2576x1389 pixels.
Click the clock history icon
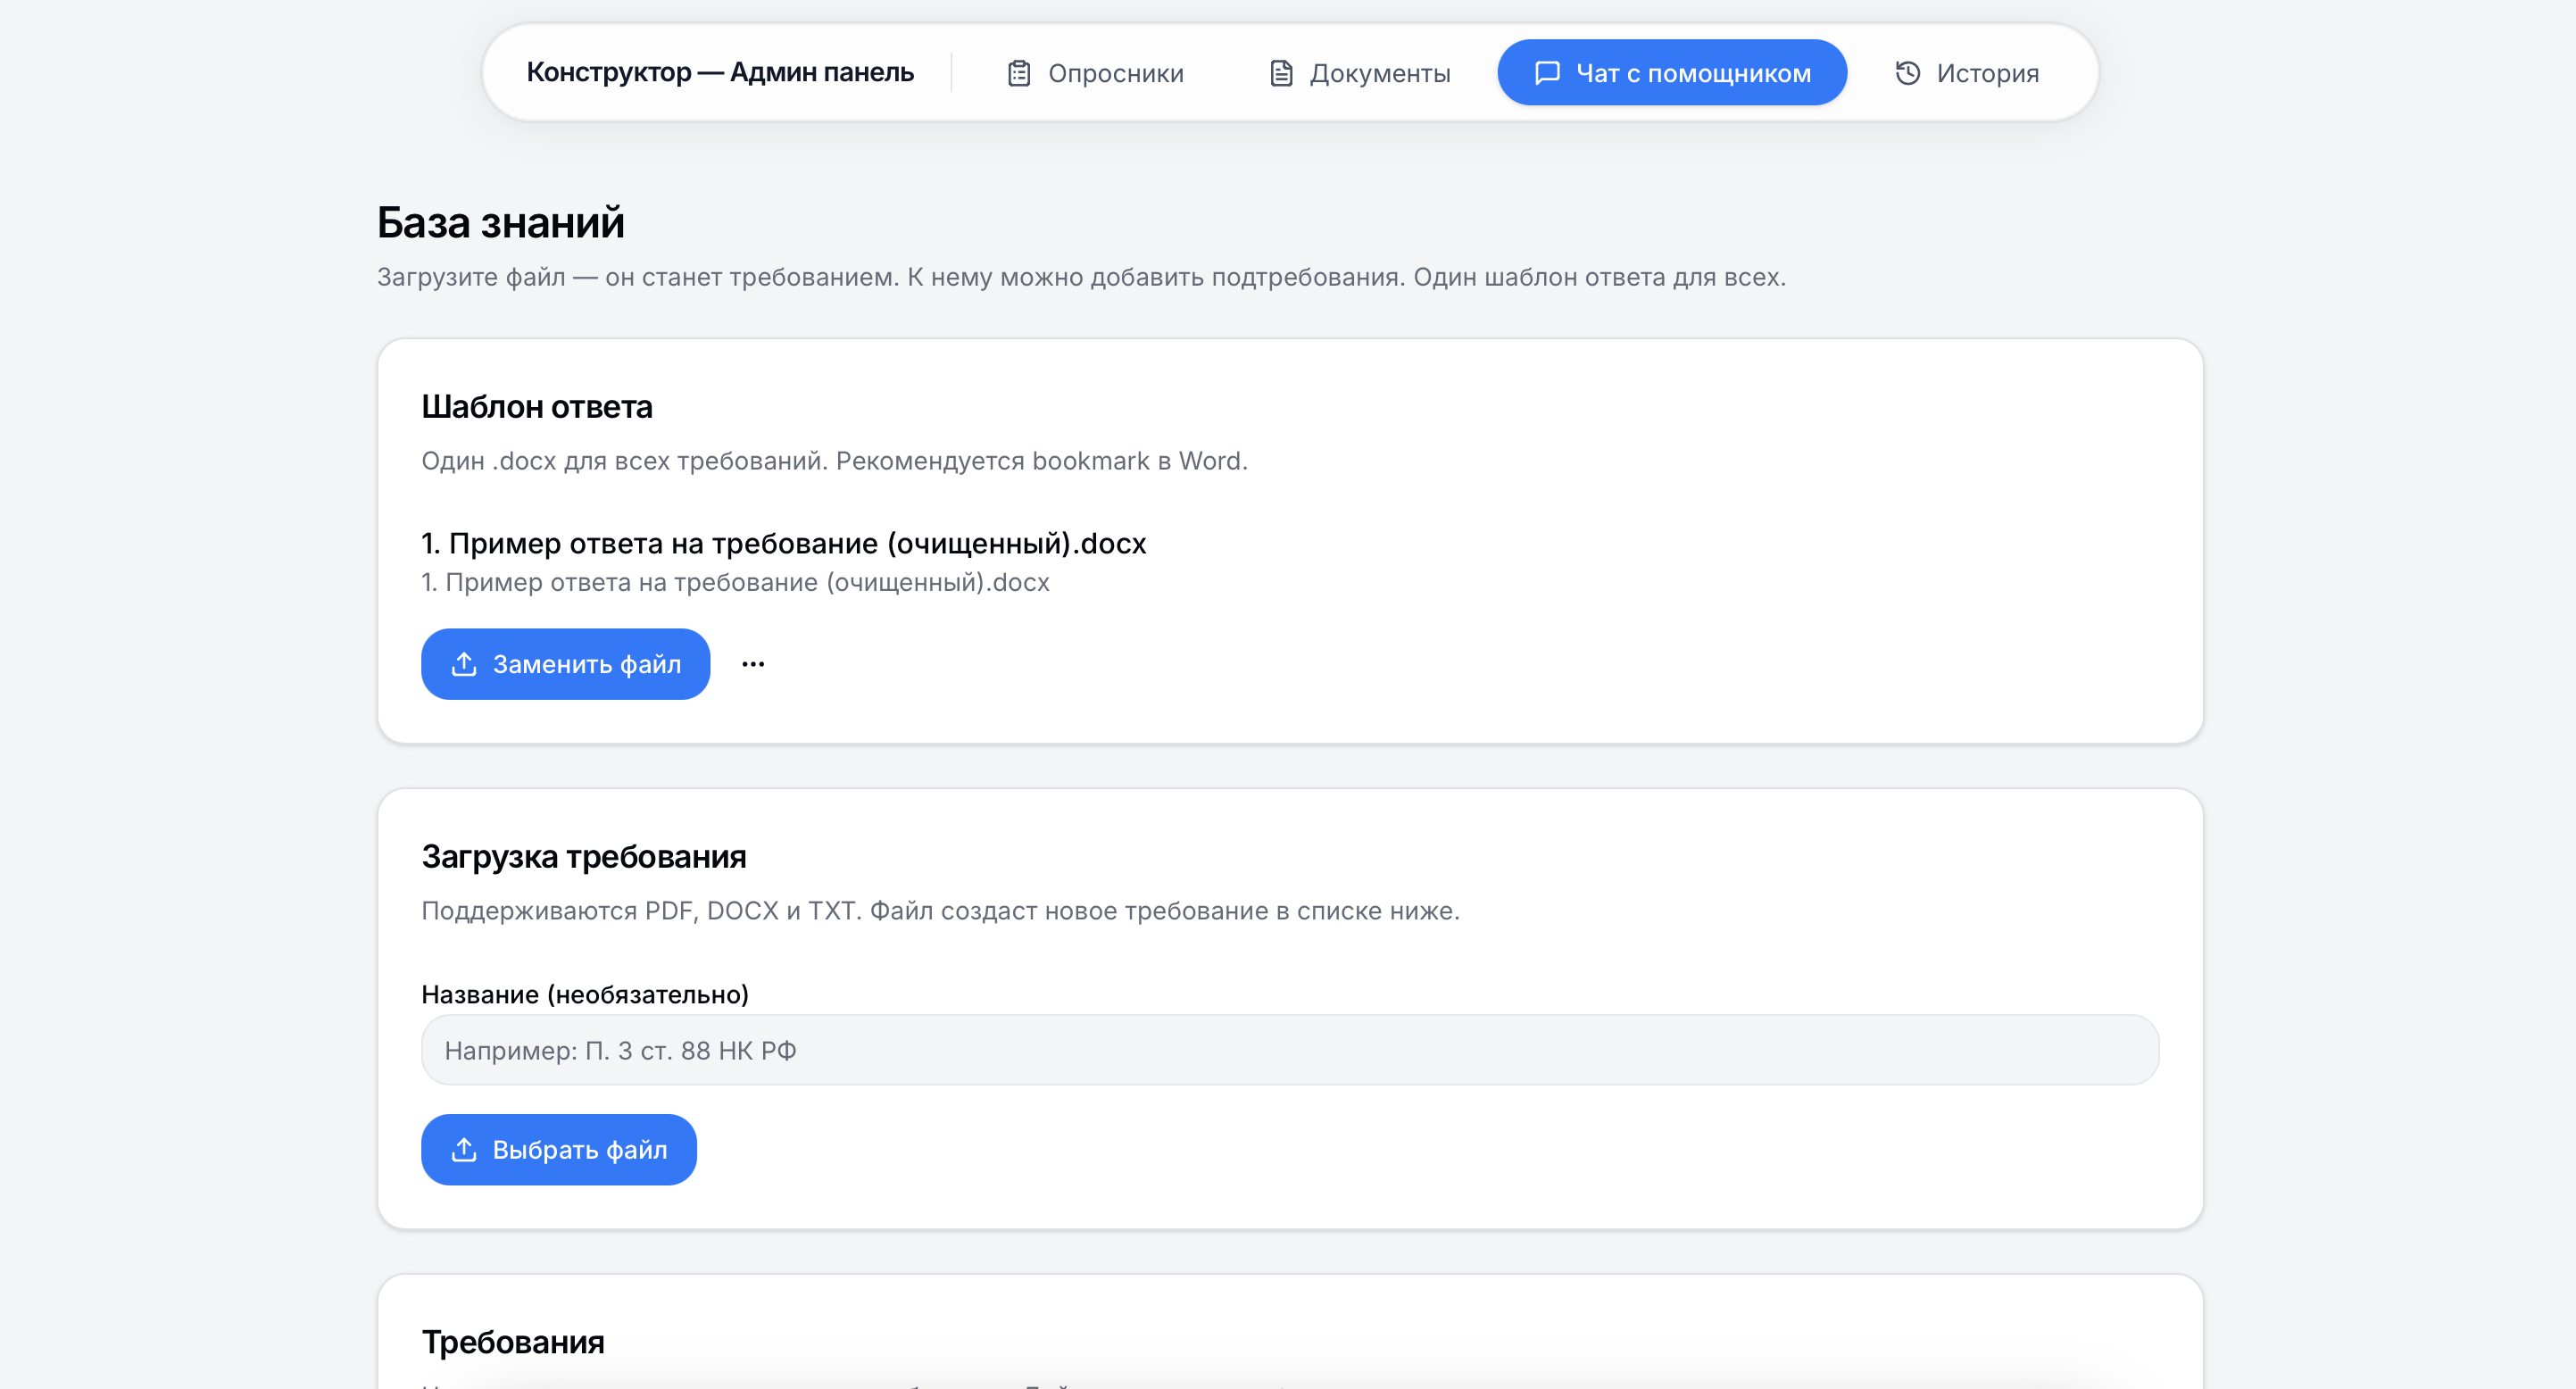[x=1908, y=73]
